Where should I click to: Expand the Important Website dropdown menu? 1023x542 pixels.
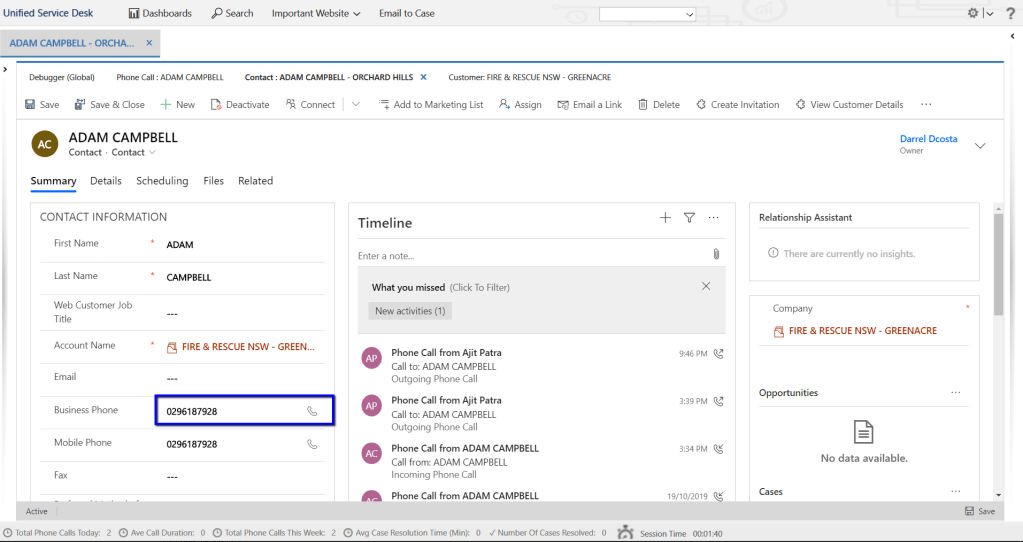tap(316, 13)
